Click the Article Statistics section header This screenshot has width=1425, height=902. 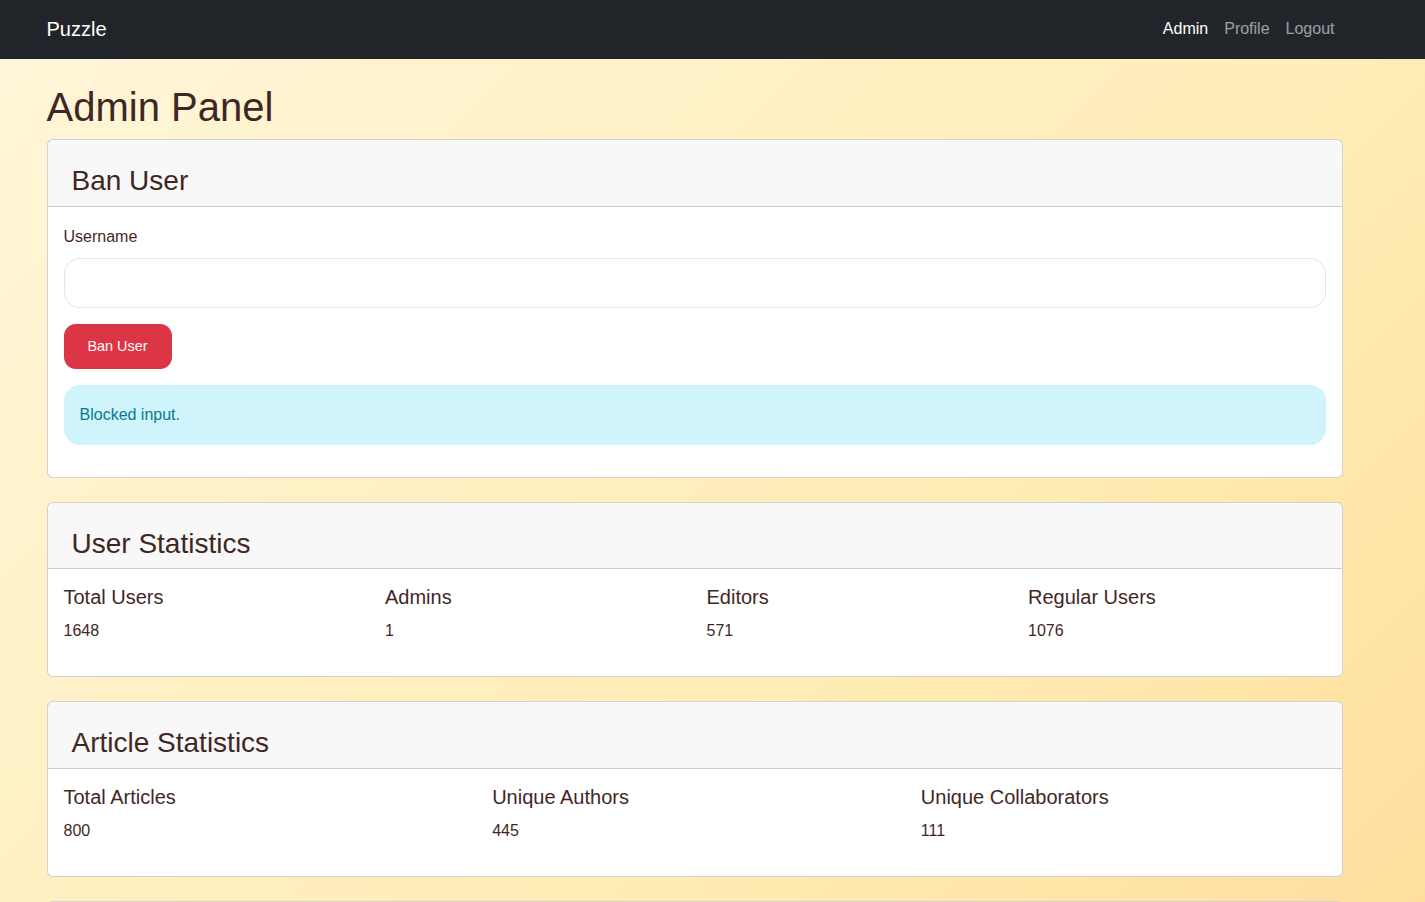click(x=170, y=743)
